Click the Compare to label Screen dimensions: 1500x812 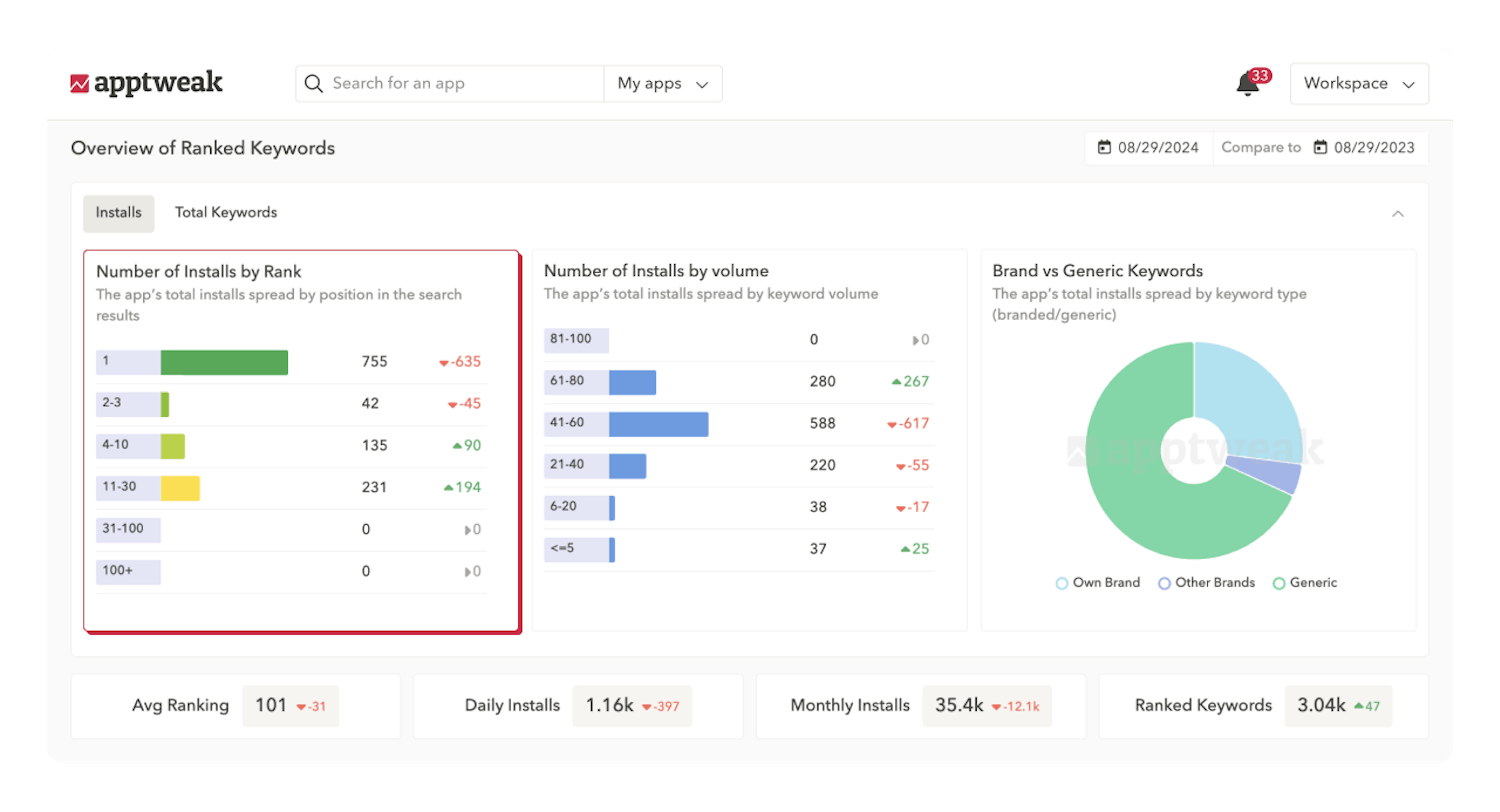(x=1261, y=147)
